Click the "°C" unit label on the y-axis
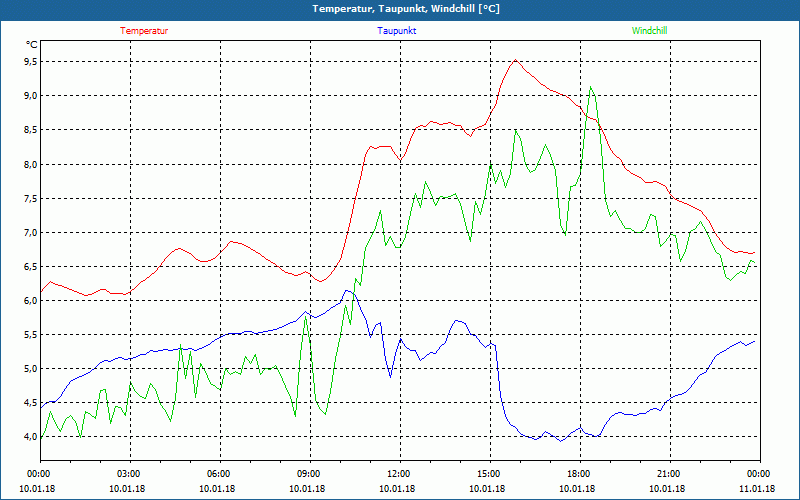 click(x=32, y=45)
